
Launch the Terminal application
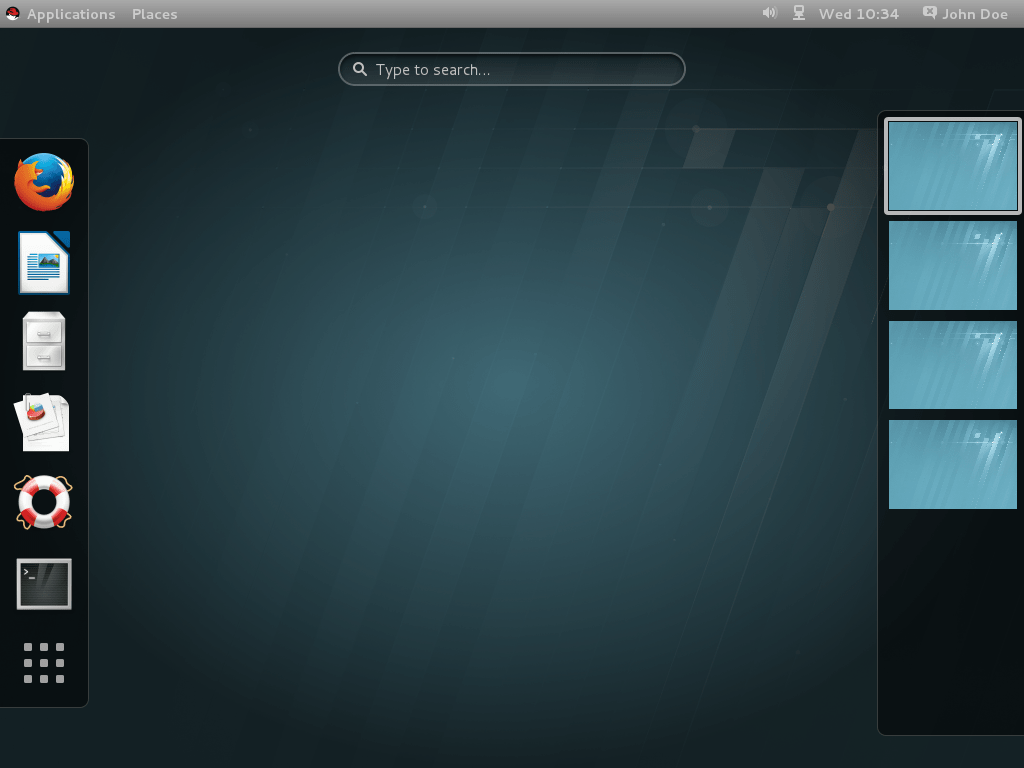43,583
